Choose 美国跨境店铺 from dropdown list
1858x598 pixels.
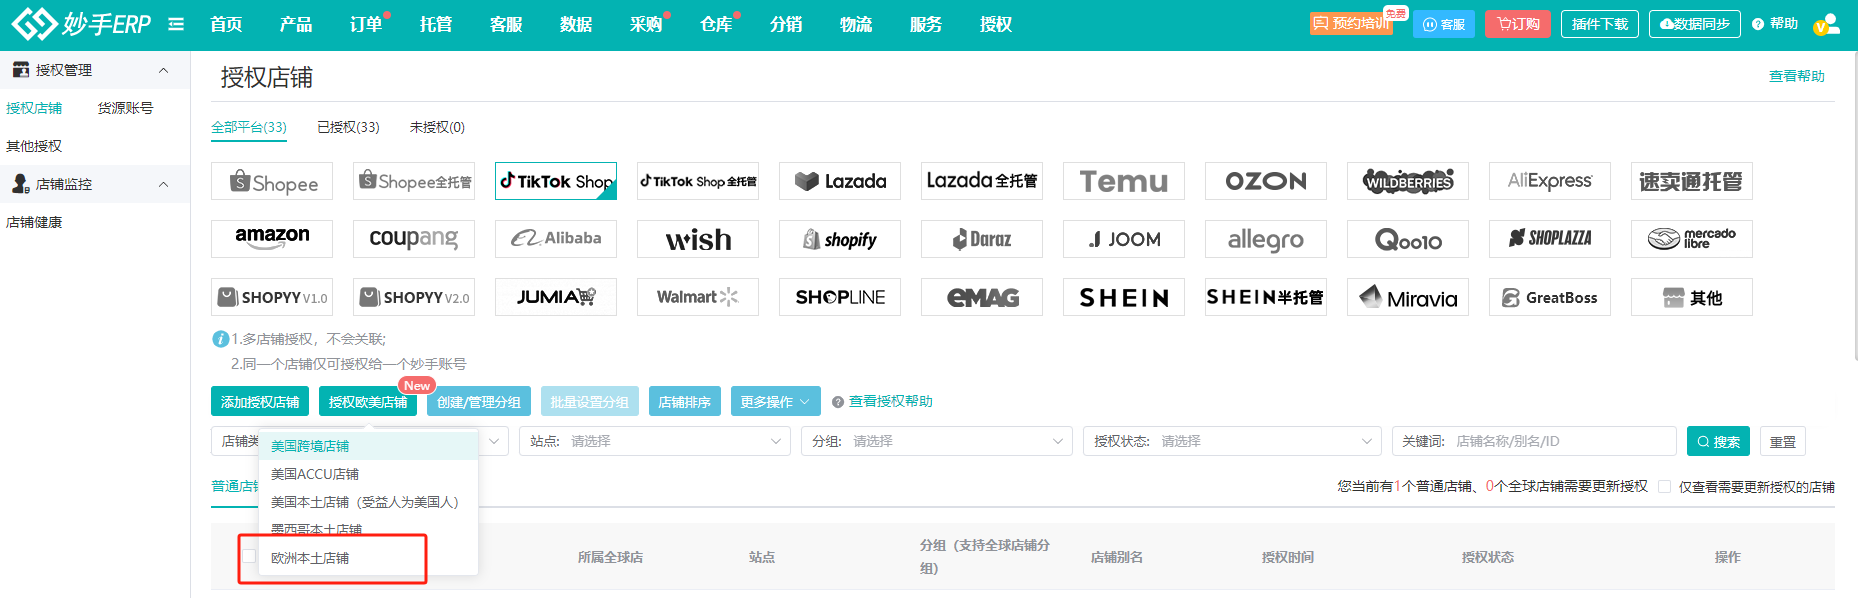(x=368, y=446)
